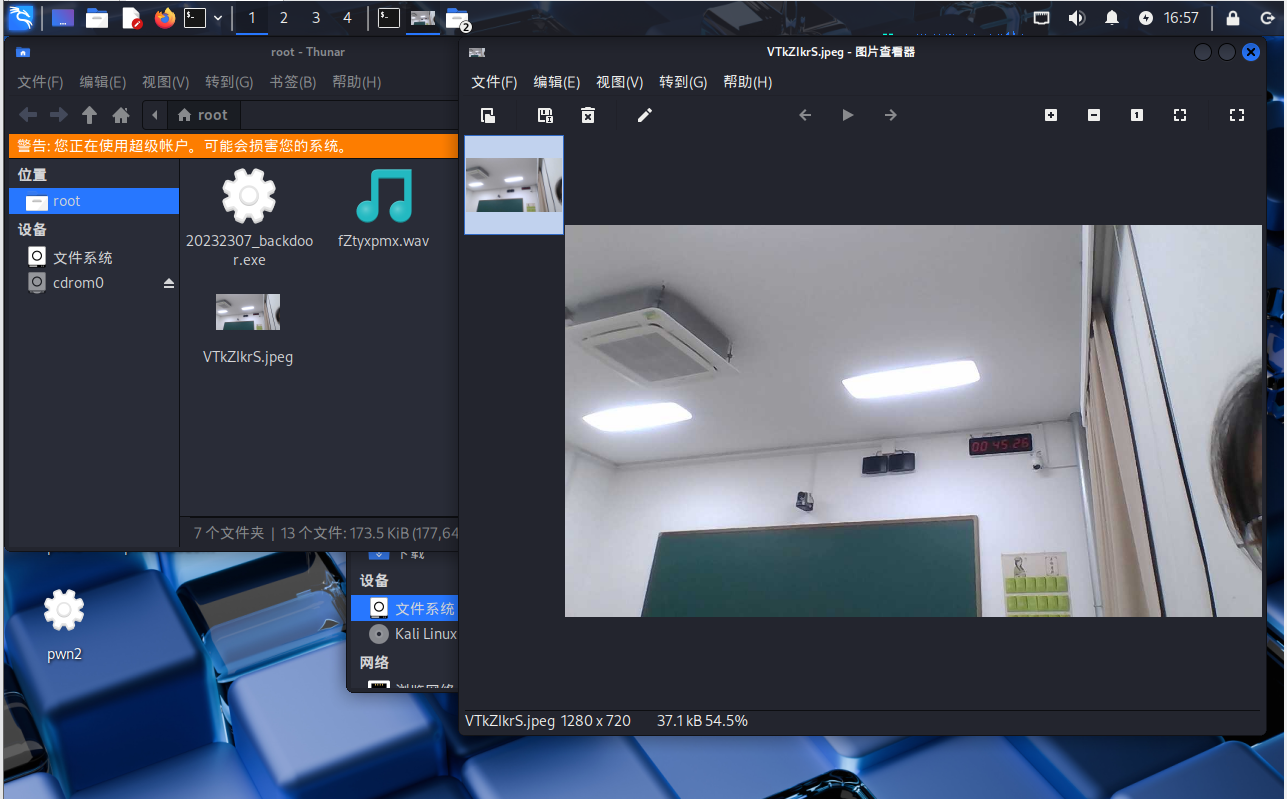Viewport: 1287px width, 799px height.
Task: Click the power manager icon in the panel
Action: tap(1146, 18)
